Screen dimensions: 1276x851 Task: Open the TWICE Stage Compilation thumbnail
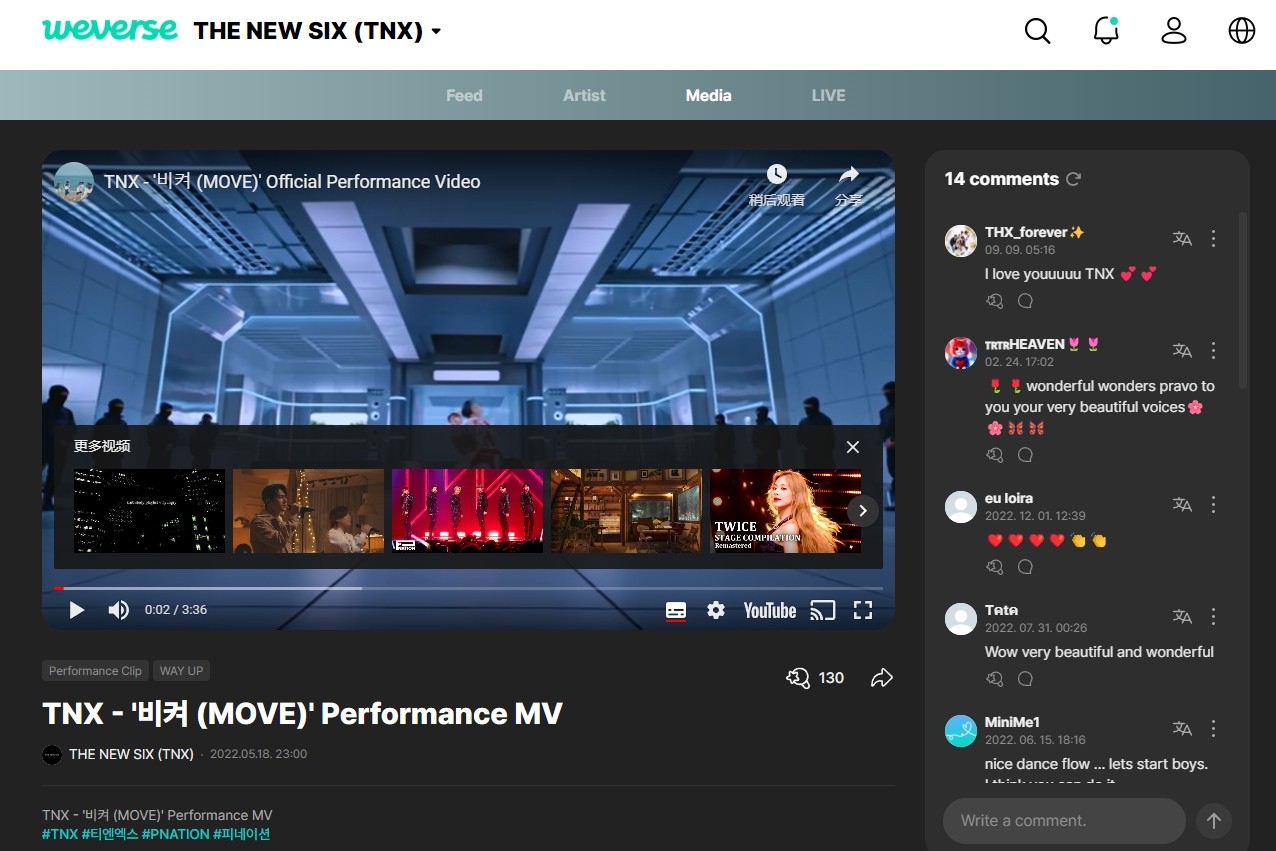(786, 511)
